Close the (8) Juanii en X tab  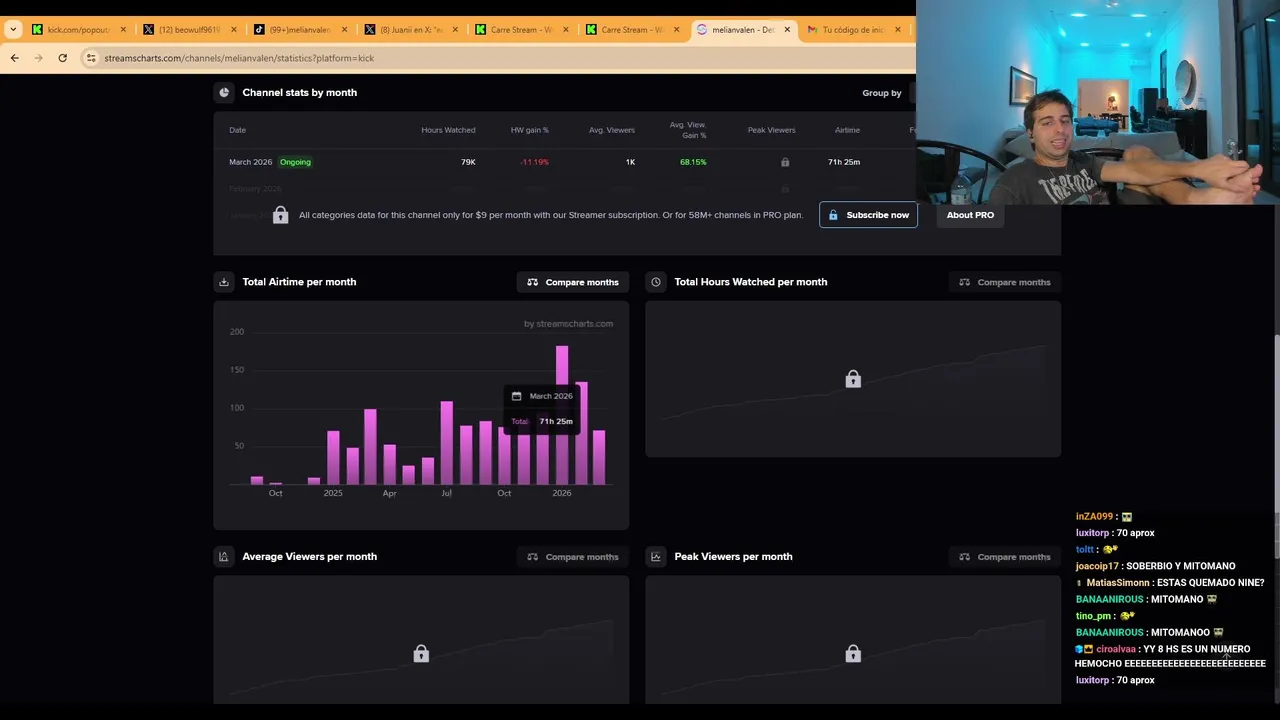coord(455,30)
